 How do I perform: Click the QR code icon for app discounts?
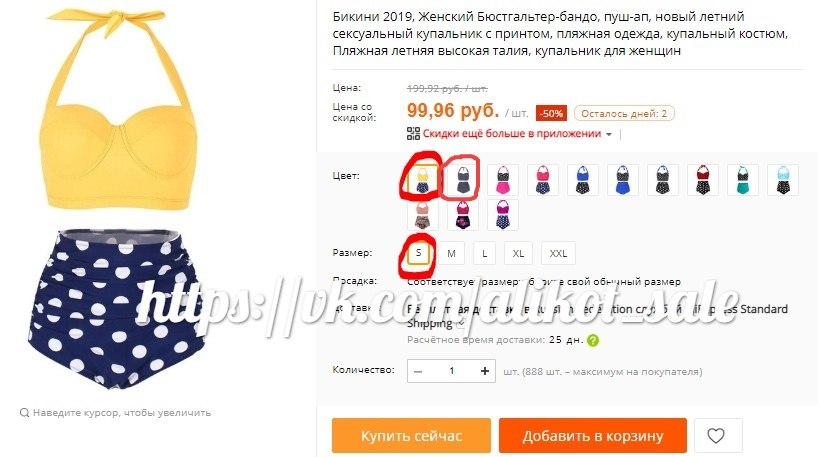click(x=413, y=134)
